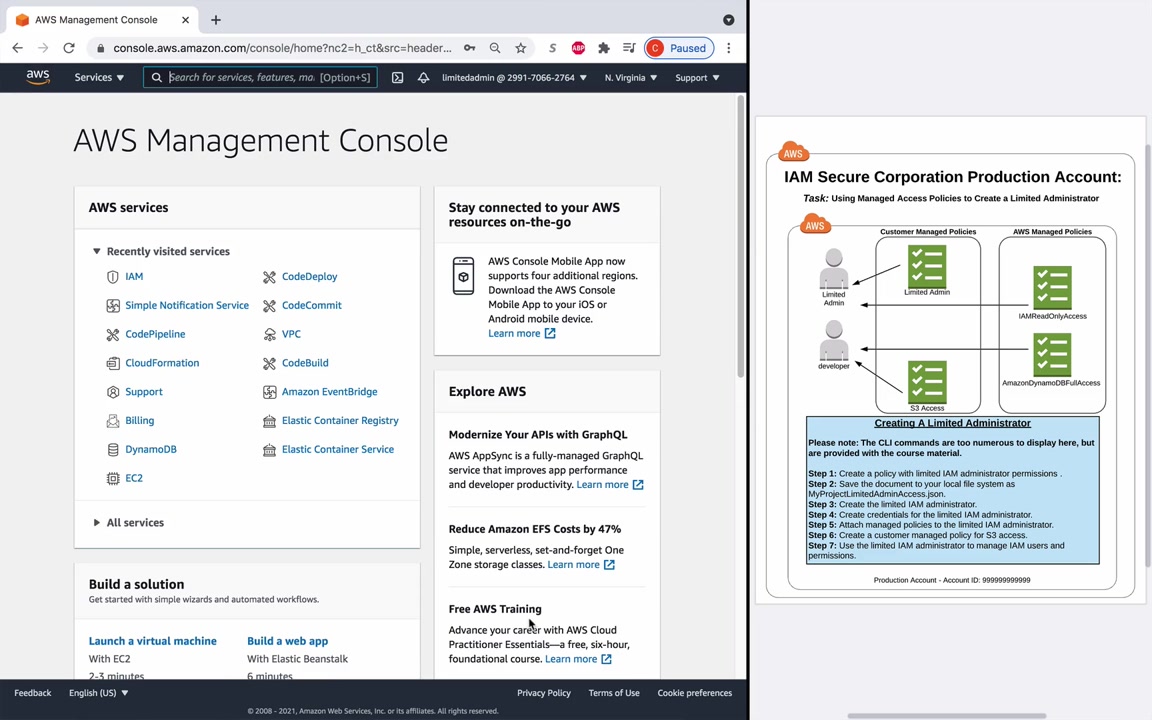Click Learn more for AppSync GraphQL
The image size is (1152, 720).
pyautogui.click(x=610, y=485)
